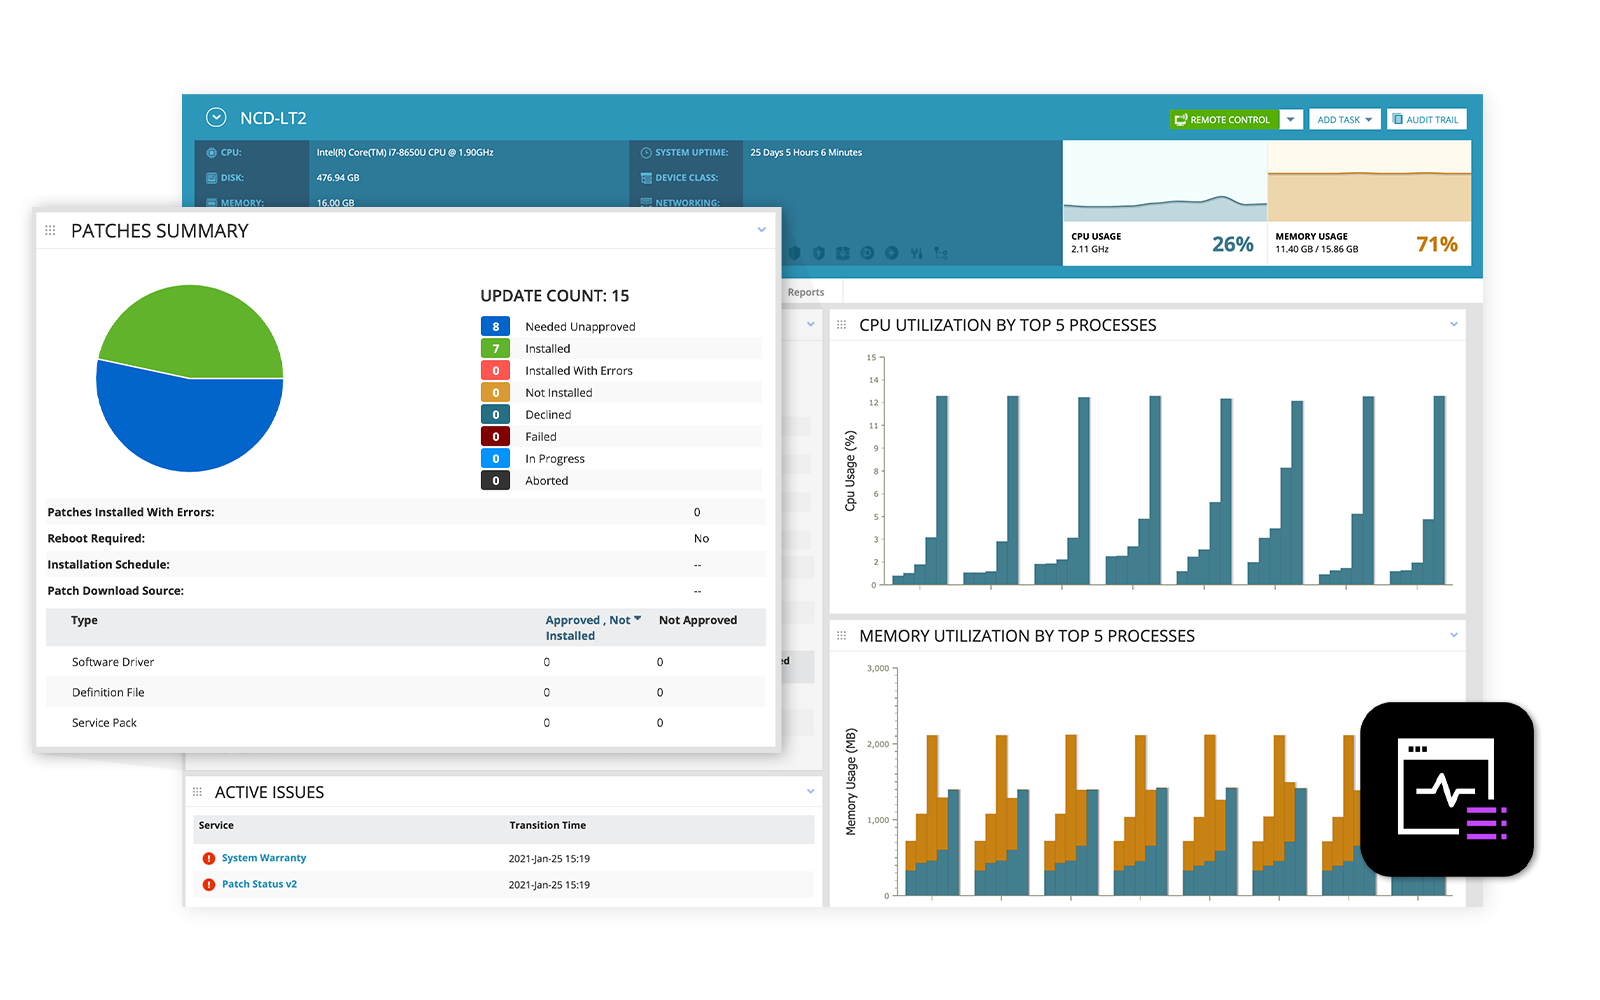Click the Memory Utilization panel grip icon
Screen dimensions: 1600x1000
click(841, 636)
